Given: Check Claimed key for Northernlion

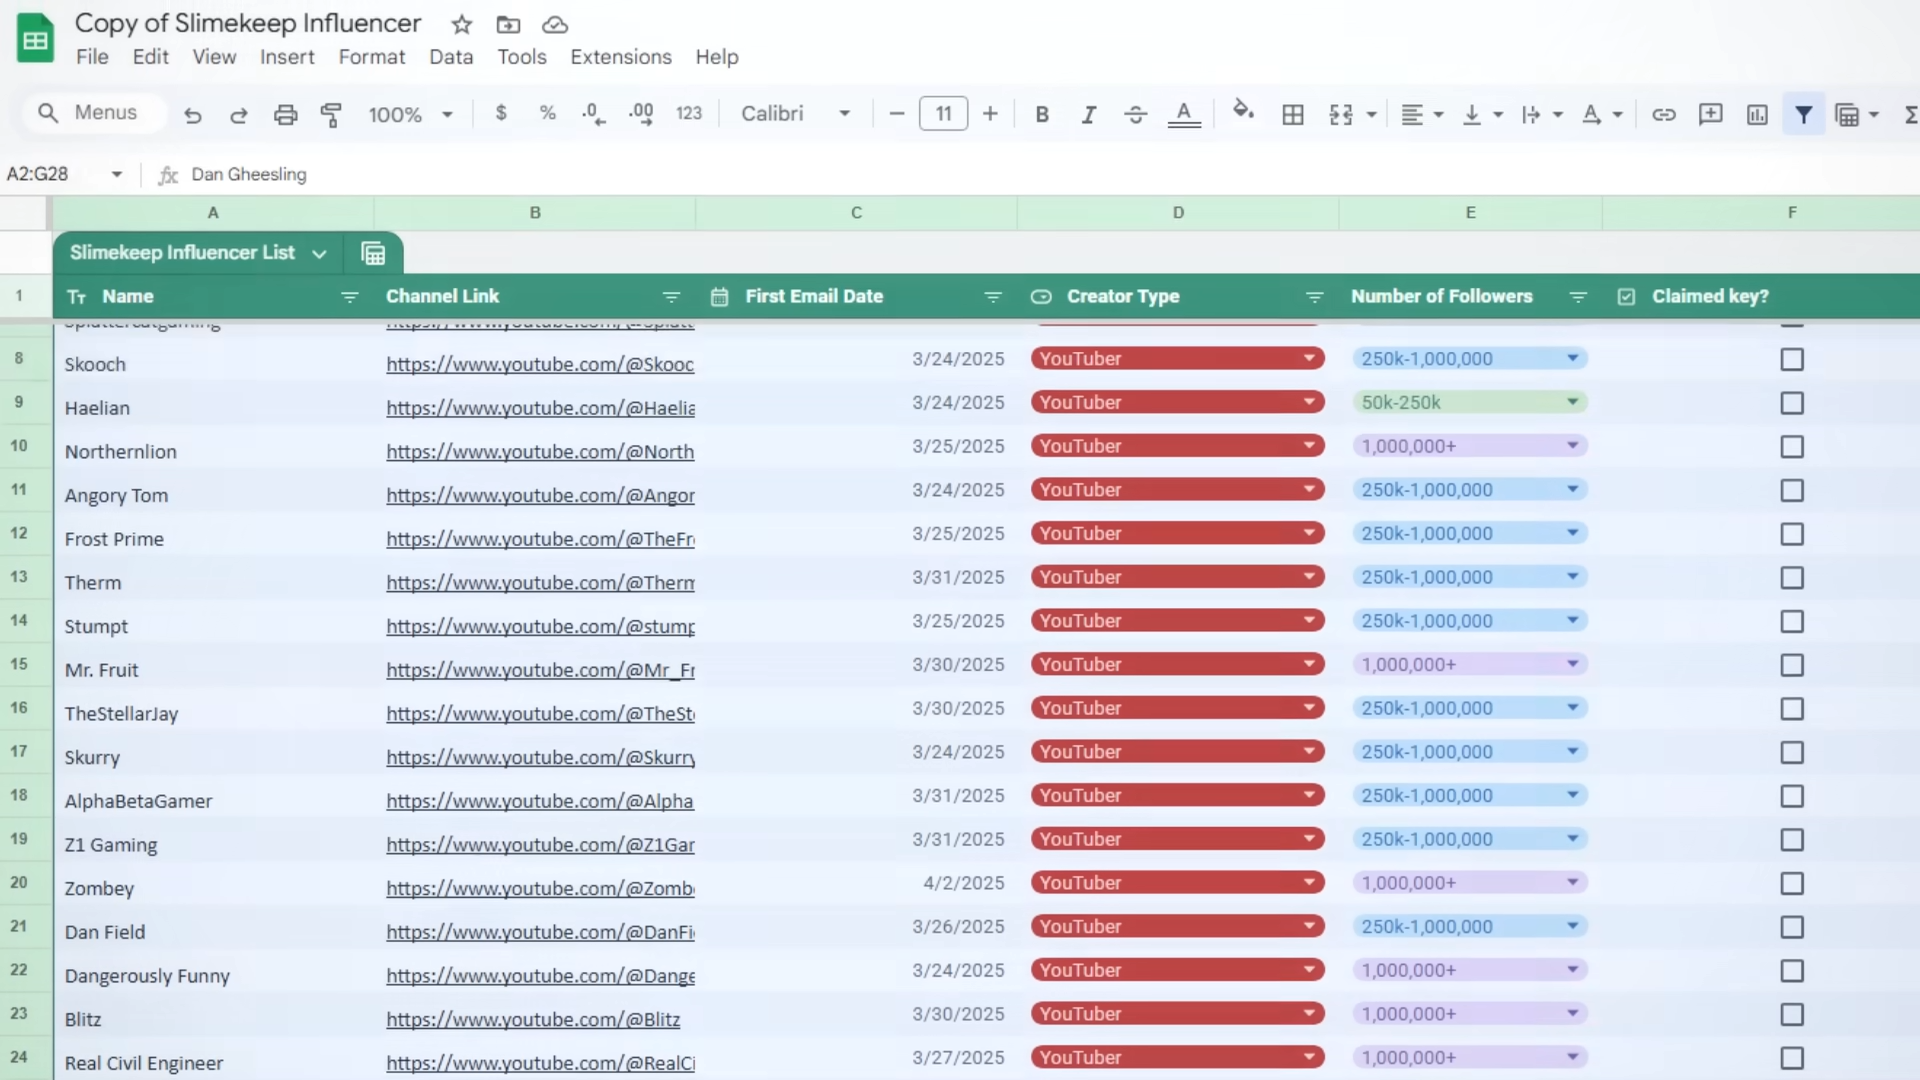Looking at the screenshot, I should click(1792, 447).
